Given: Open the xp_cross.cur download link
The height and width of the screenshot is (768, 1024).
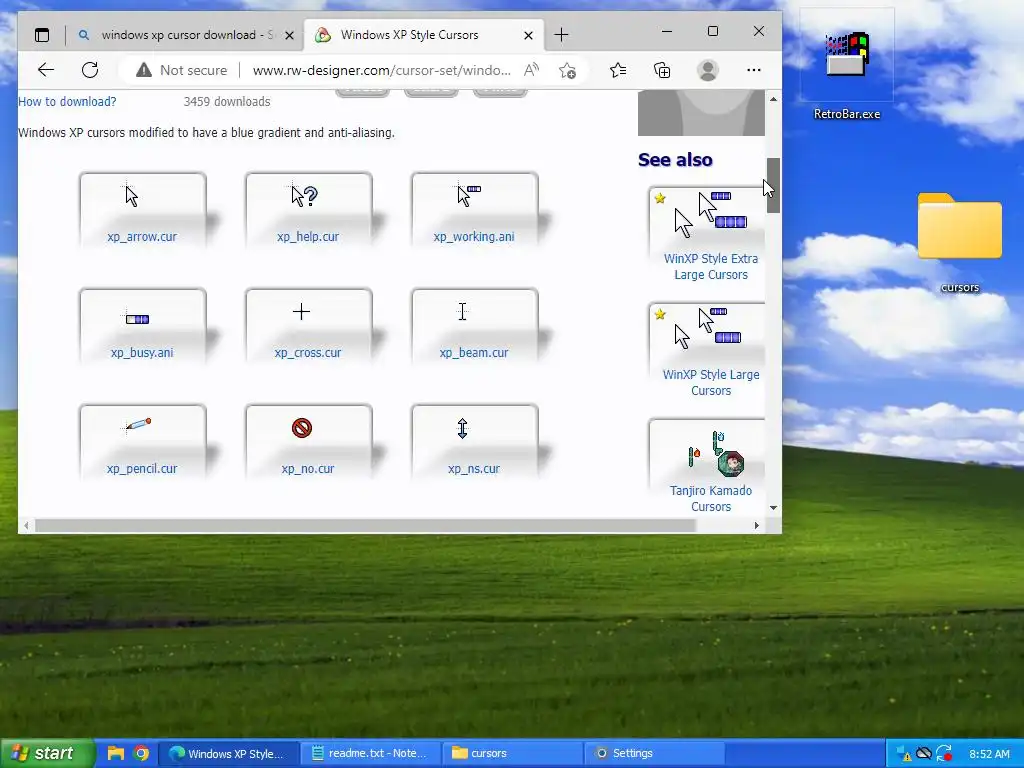Looking at the screenshot, I should pos(308,353).
